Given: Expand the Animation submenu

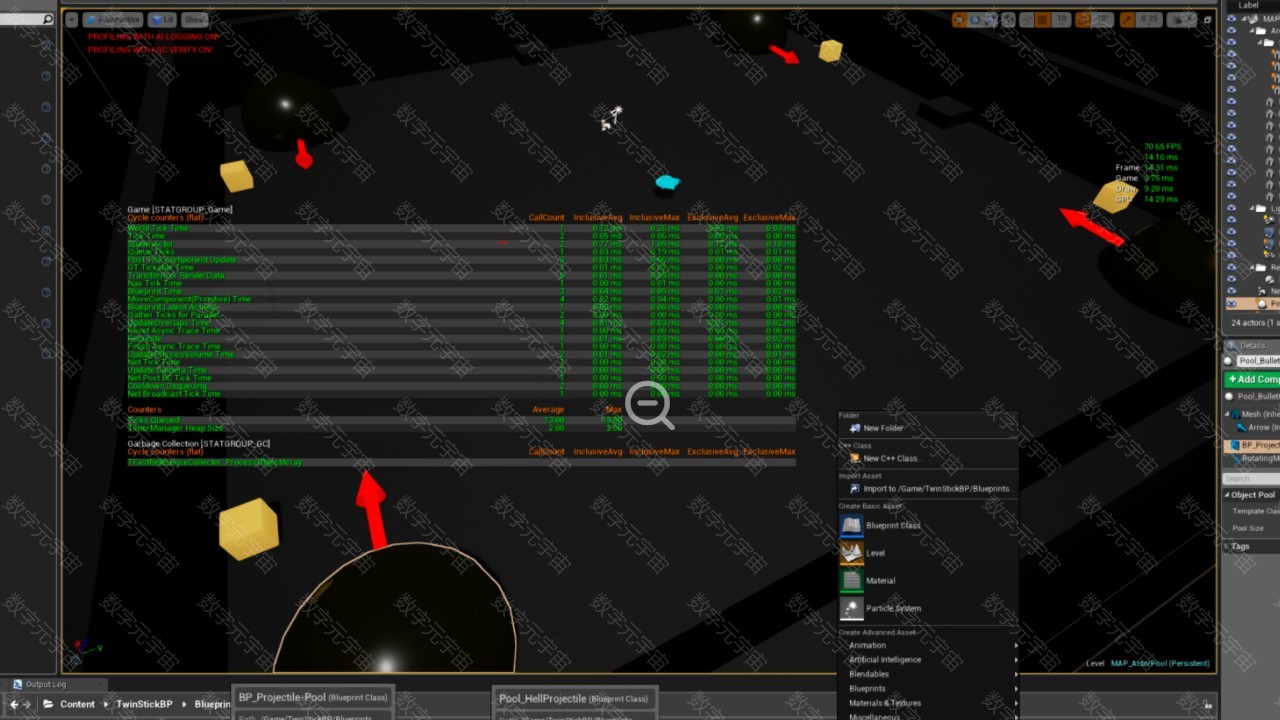Looking at the screenshot, I should (x=930, y=645).
